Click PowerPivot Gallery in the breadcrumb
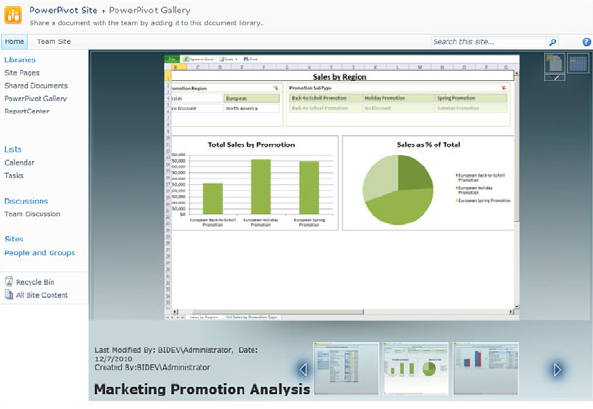This screenshot has width=593, height=409. [150, 10]
